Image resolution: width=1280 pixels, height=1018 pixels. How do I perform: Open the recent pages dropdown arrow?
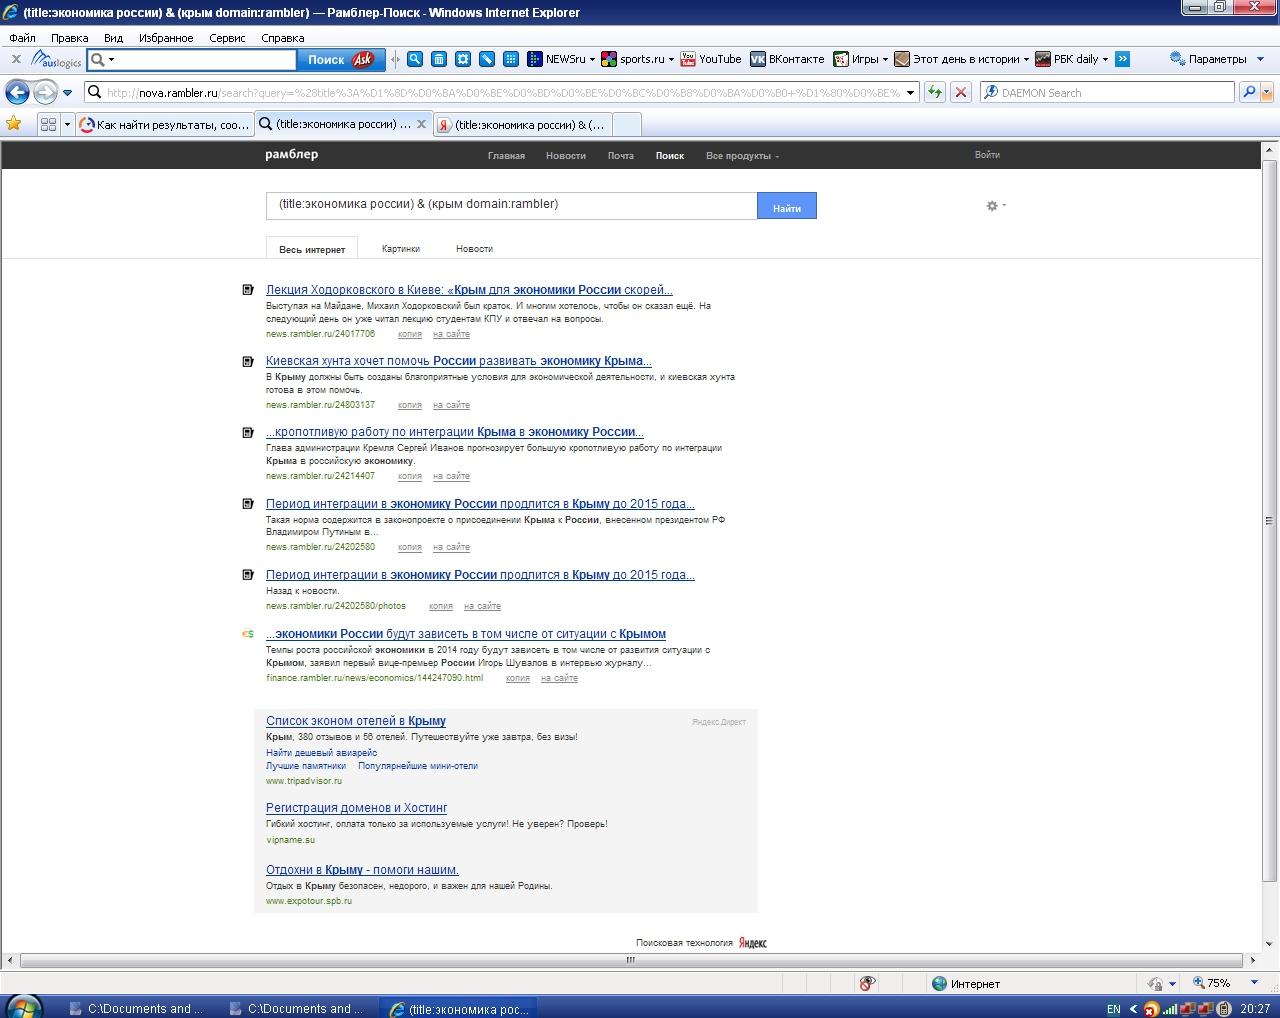[67, 93]
